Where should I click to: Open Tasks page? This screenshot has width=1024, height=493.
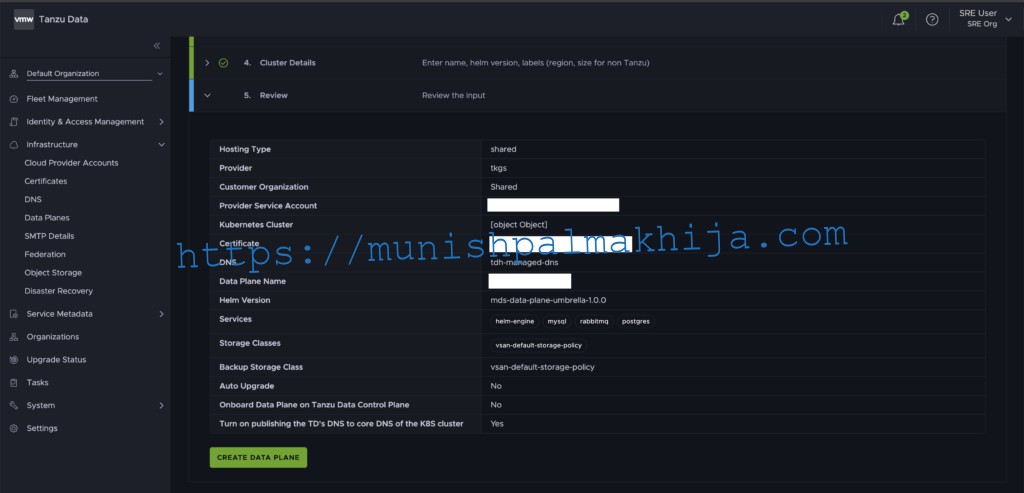point(37,383)
